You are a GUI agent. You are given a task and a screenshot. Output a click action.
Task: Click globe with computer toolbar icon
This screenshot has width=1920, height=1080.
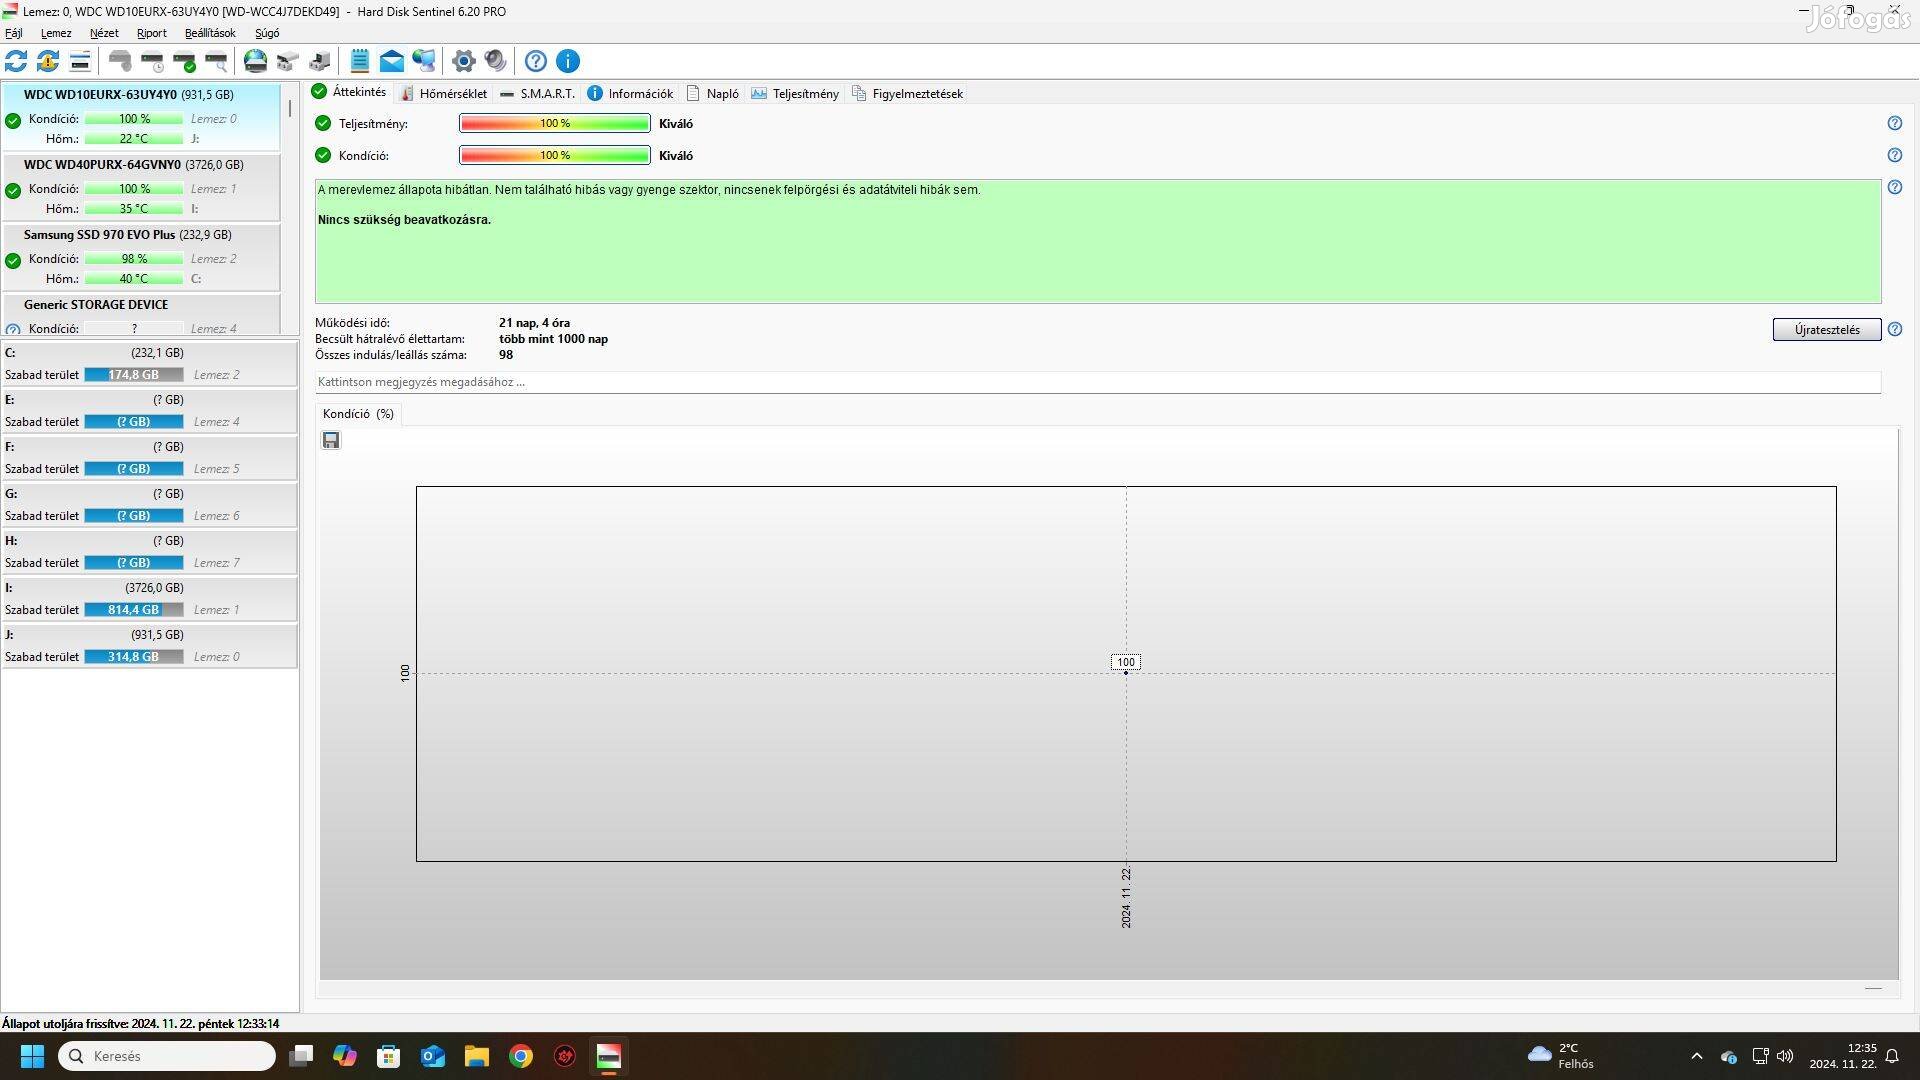tap(424, 61)
